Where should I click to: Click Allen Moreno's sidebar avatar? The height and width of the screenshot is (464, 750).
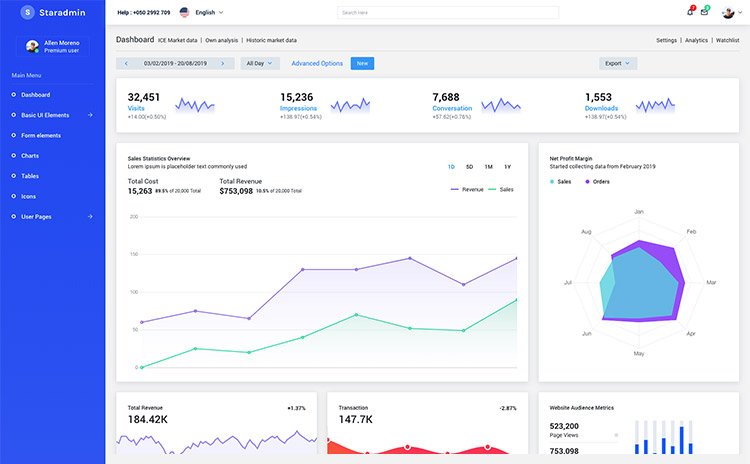(x=33, y=46)
